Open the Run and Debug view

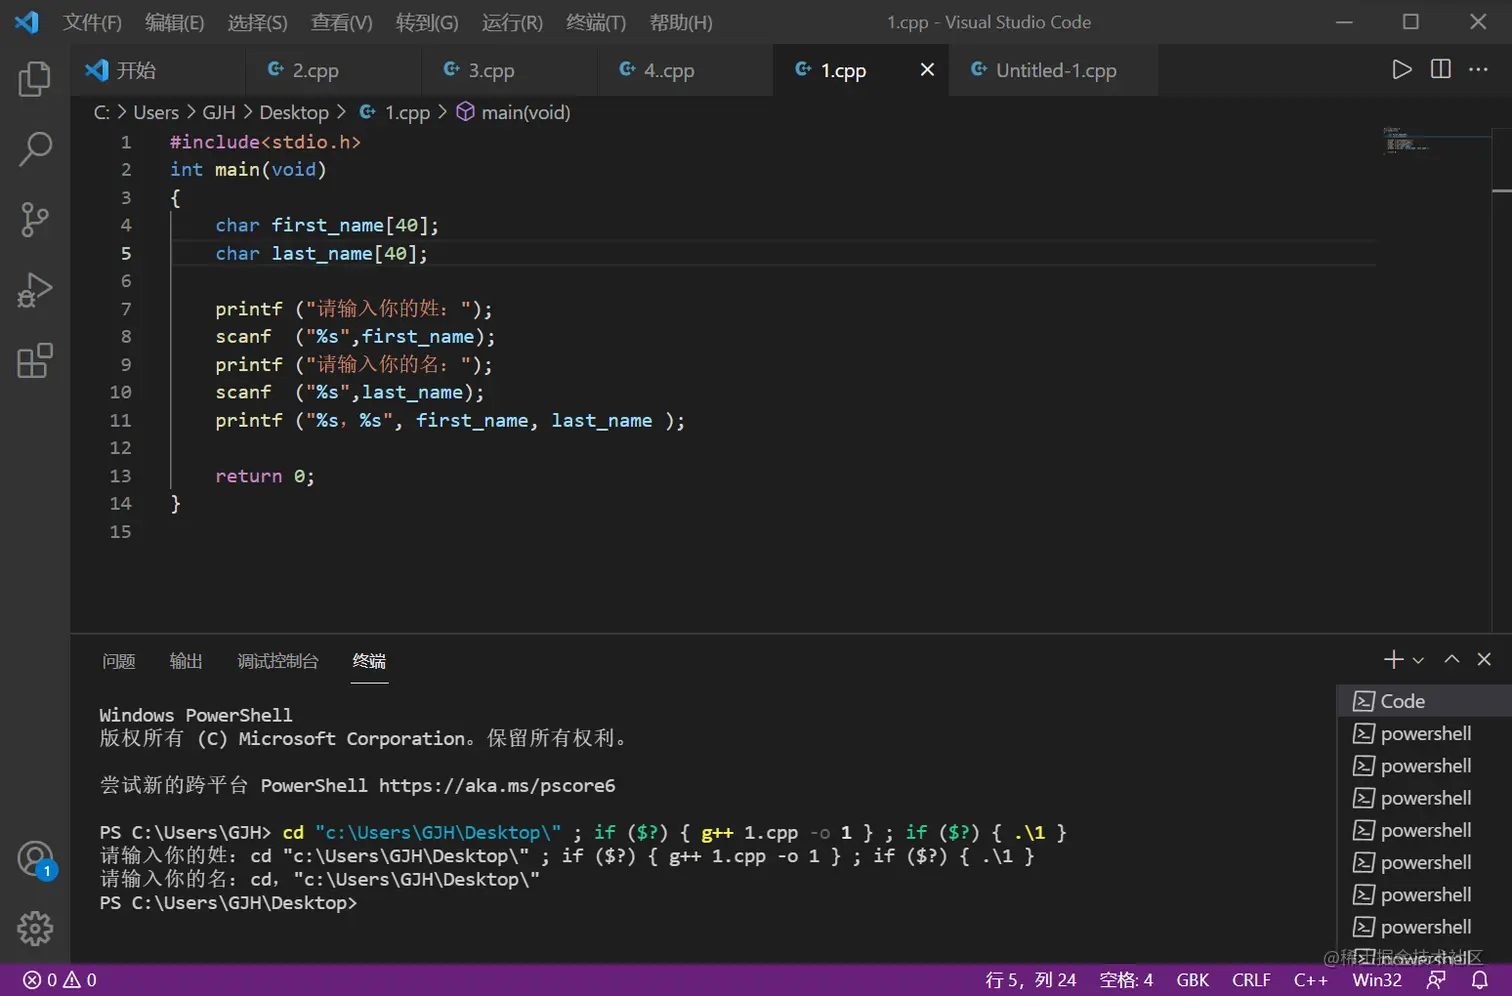click(35, 290)
